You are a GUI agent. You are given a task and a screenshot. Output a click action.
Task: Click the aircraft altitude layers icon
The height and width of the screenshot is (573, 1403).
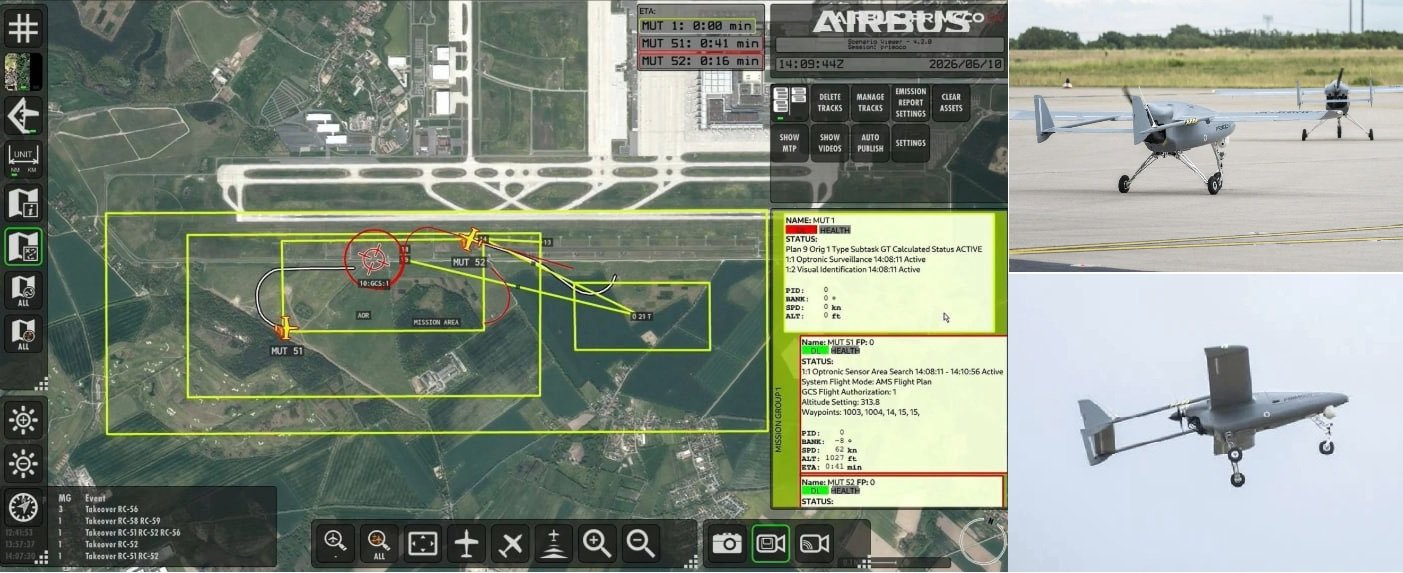[554, 544]
